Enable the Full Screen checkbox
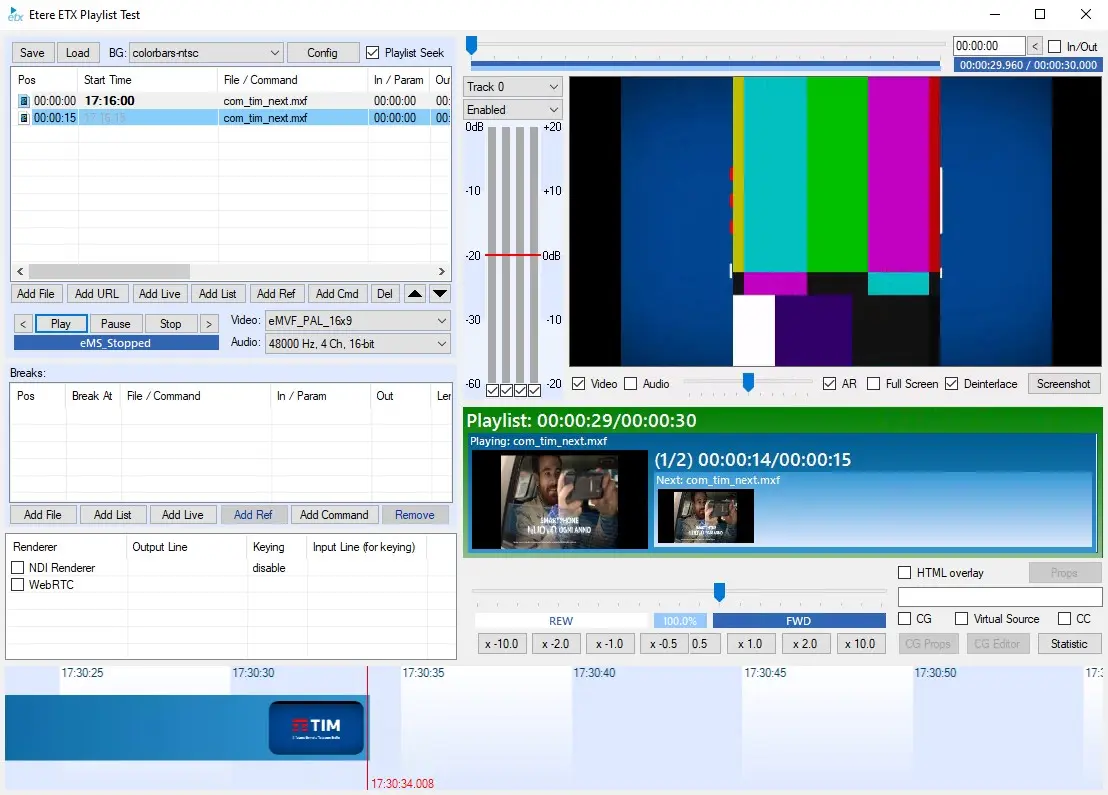This screenshot has width=1108, height=795. (874, 384)
